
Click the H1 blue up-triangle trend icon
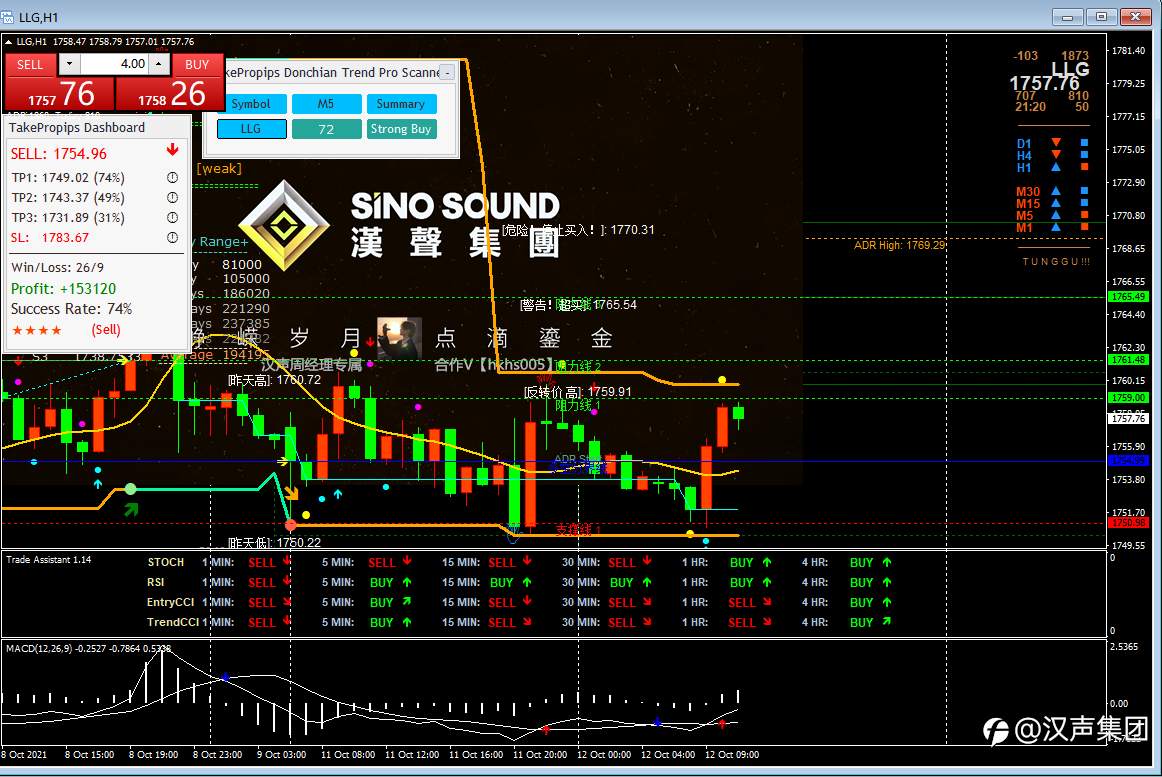[1056, 167]
